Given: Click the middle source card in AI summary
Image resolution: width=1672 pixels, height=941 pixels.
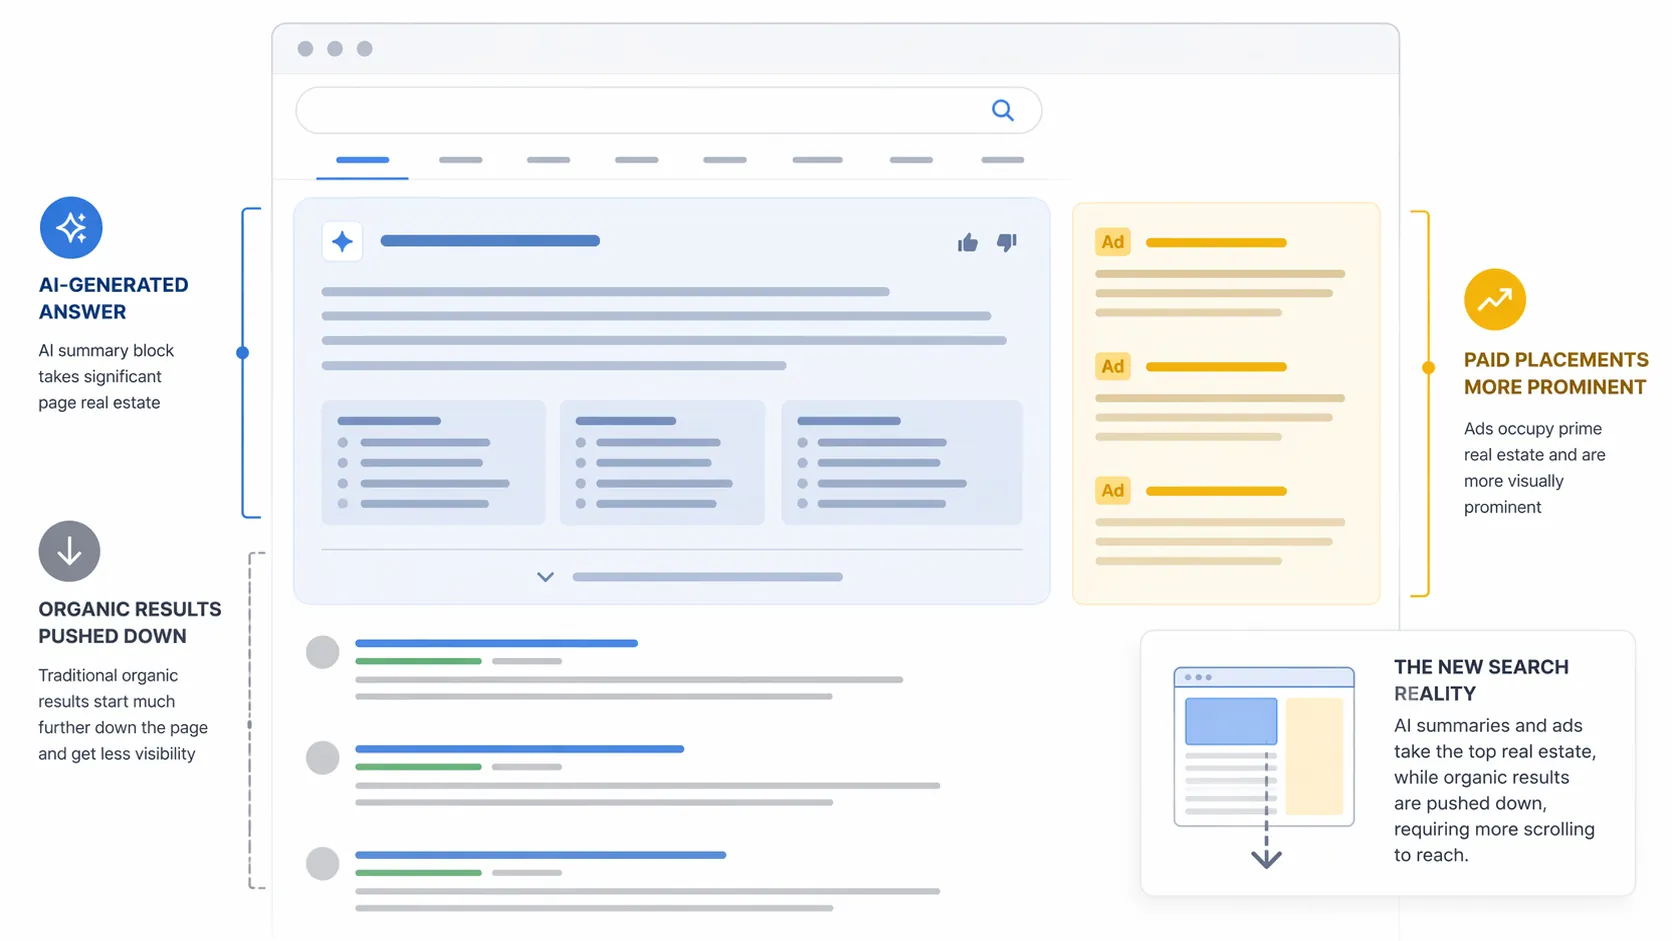Looking at the screenshot, I should tap(662, 463).
